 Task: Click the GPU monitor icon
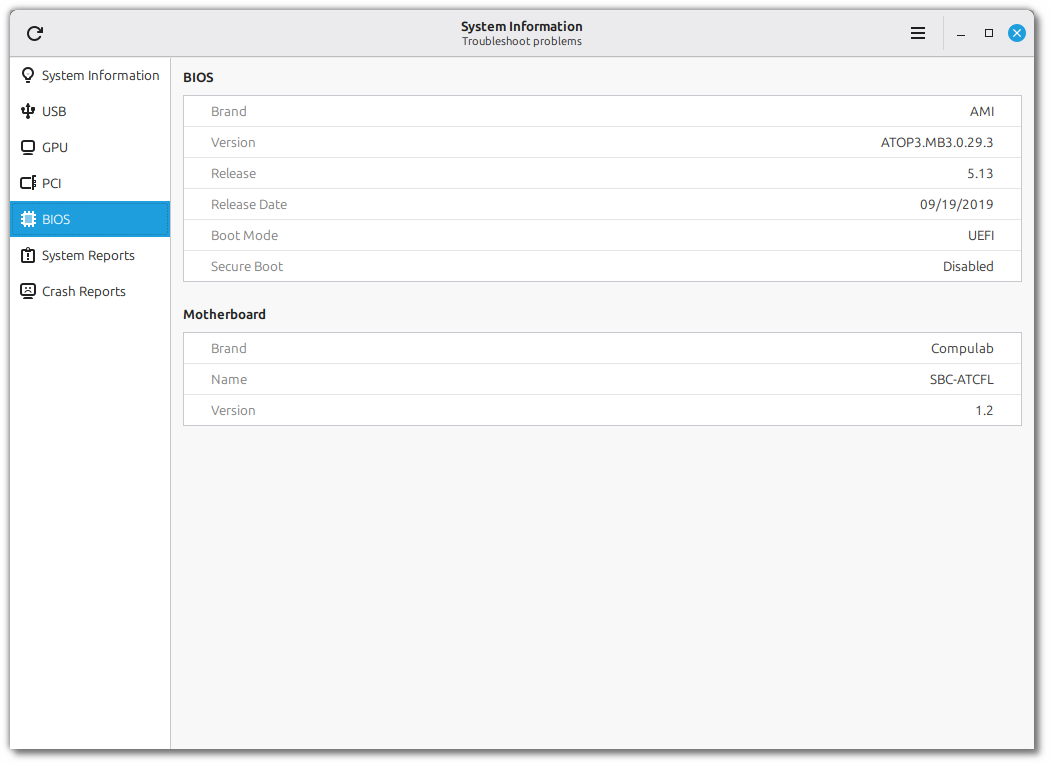[x=27, y=147]
